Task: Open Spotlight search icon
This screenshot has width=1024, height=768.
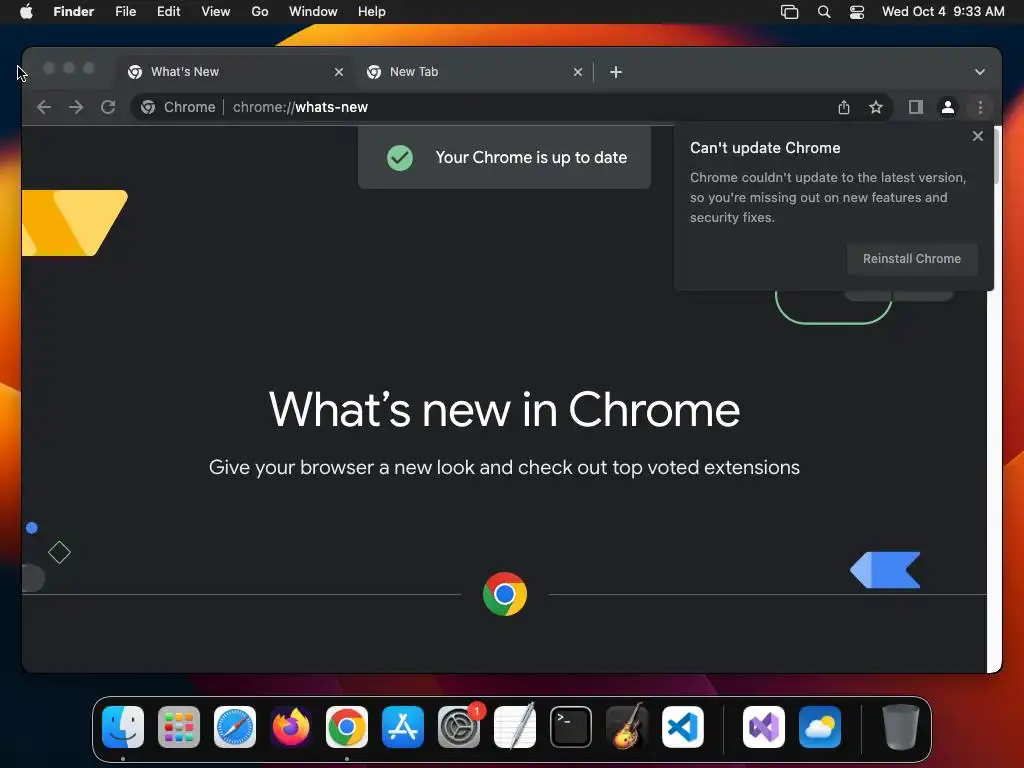Action: tap(824, 12)
